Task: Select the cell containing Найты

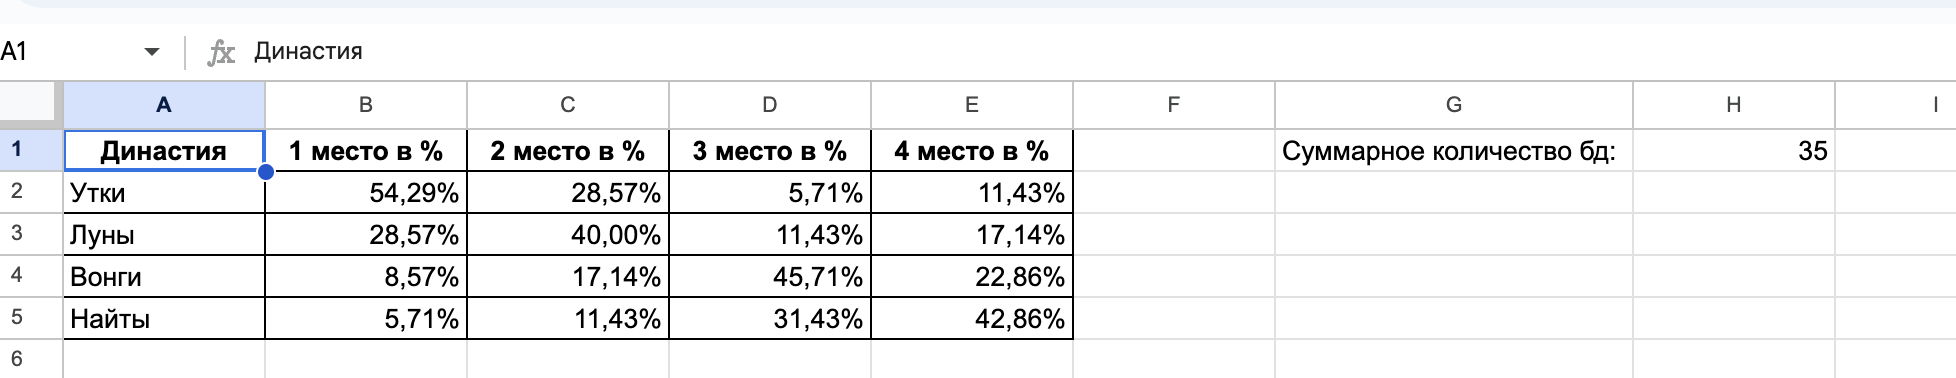Action: pos(164,318)
